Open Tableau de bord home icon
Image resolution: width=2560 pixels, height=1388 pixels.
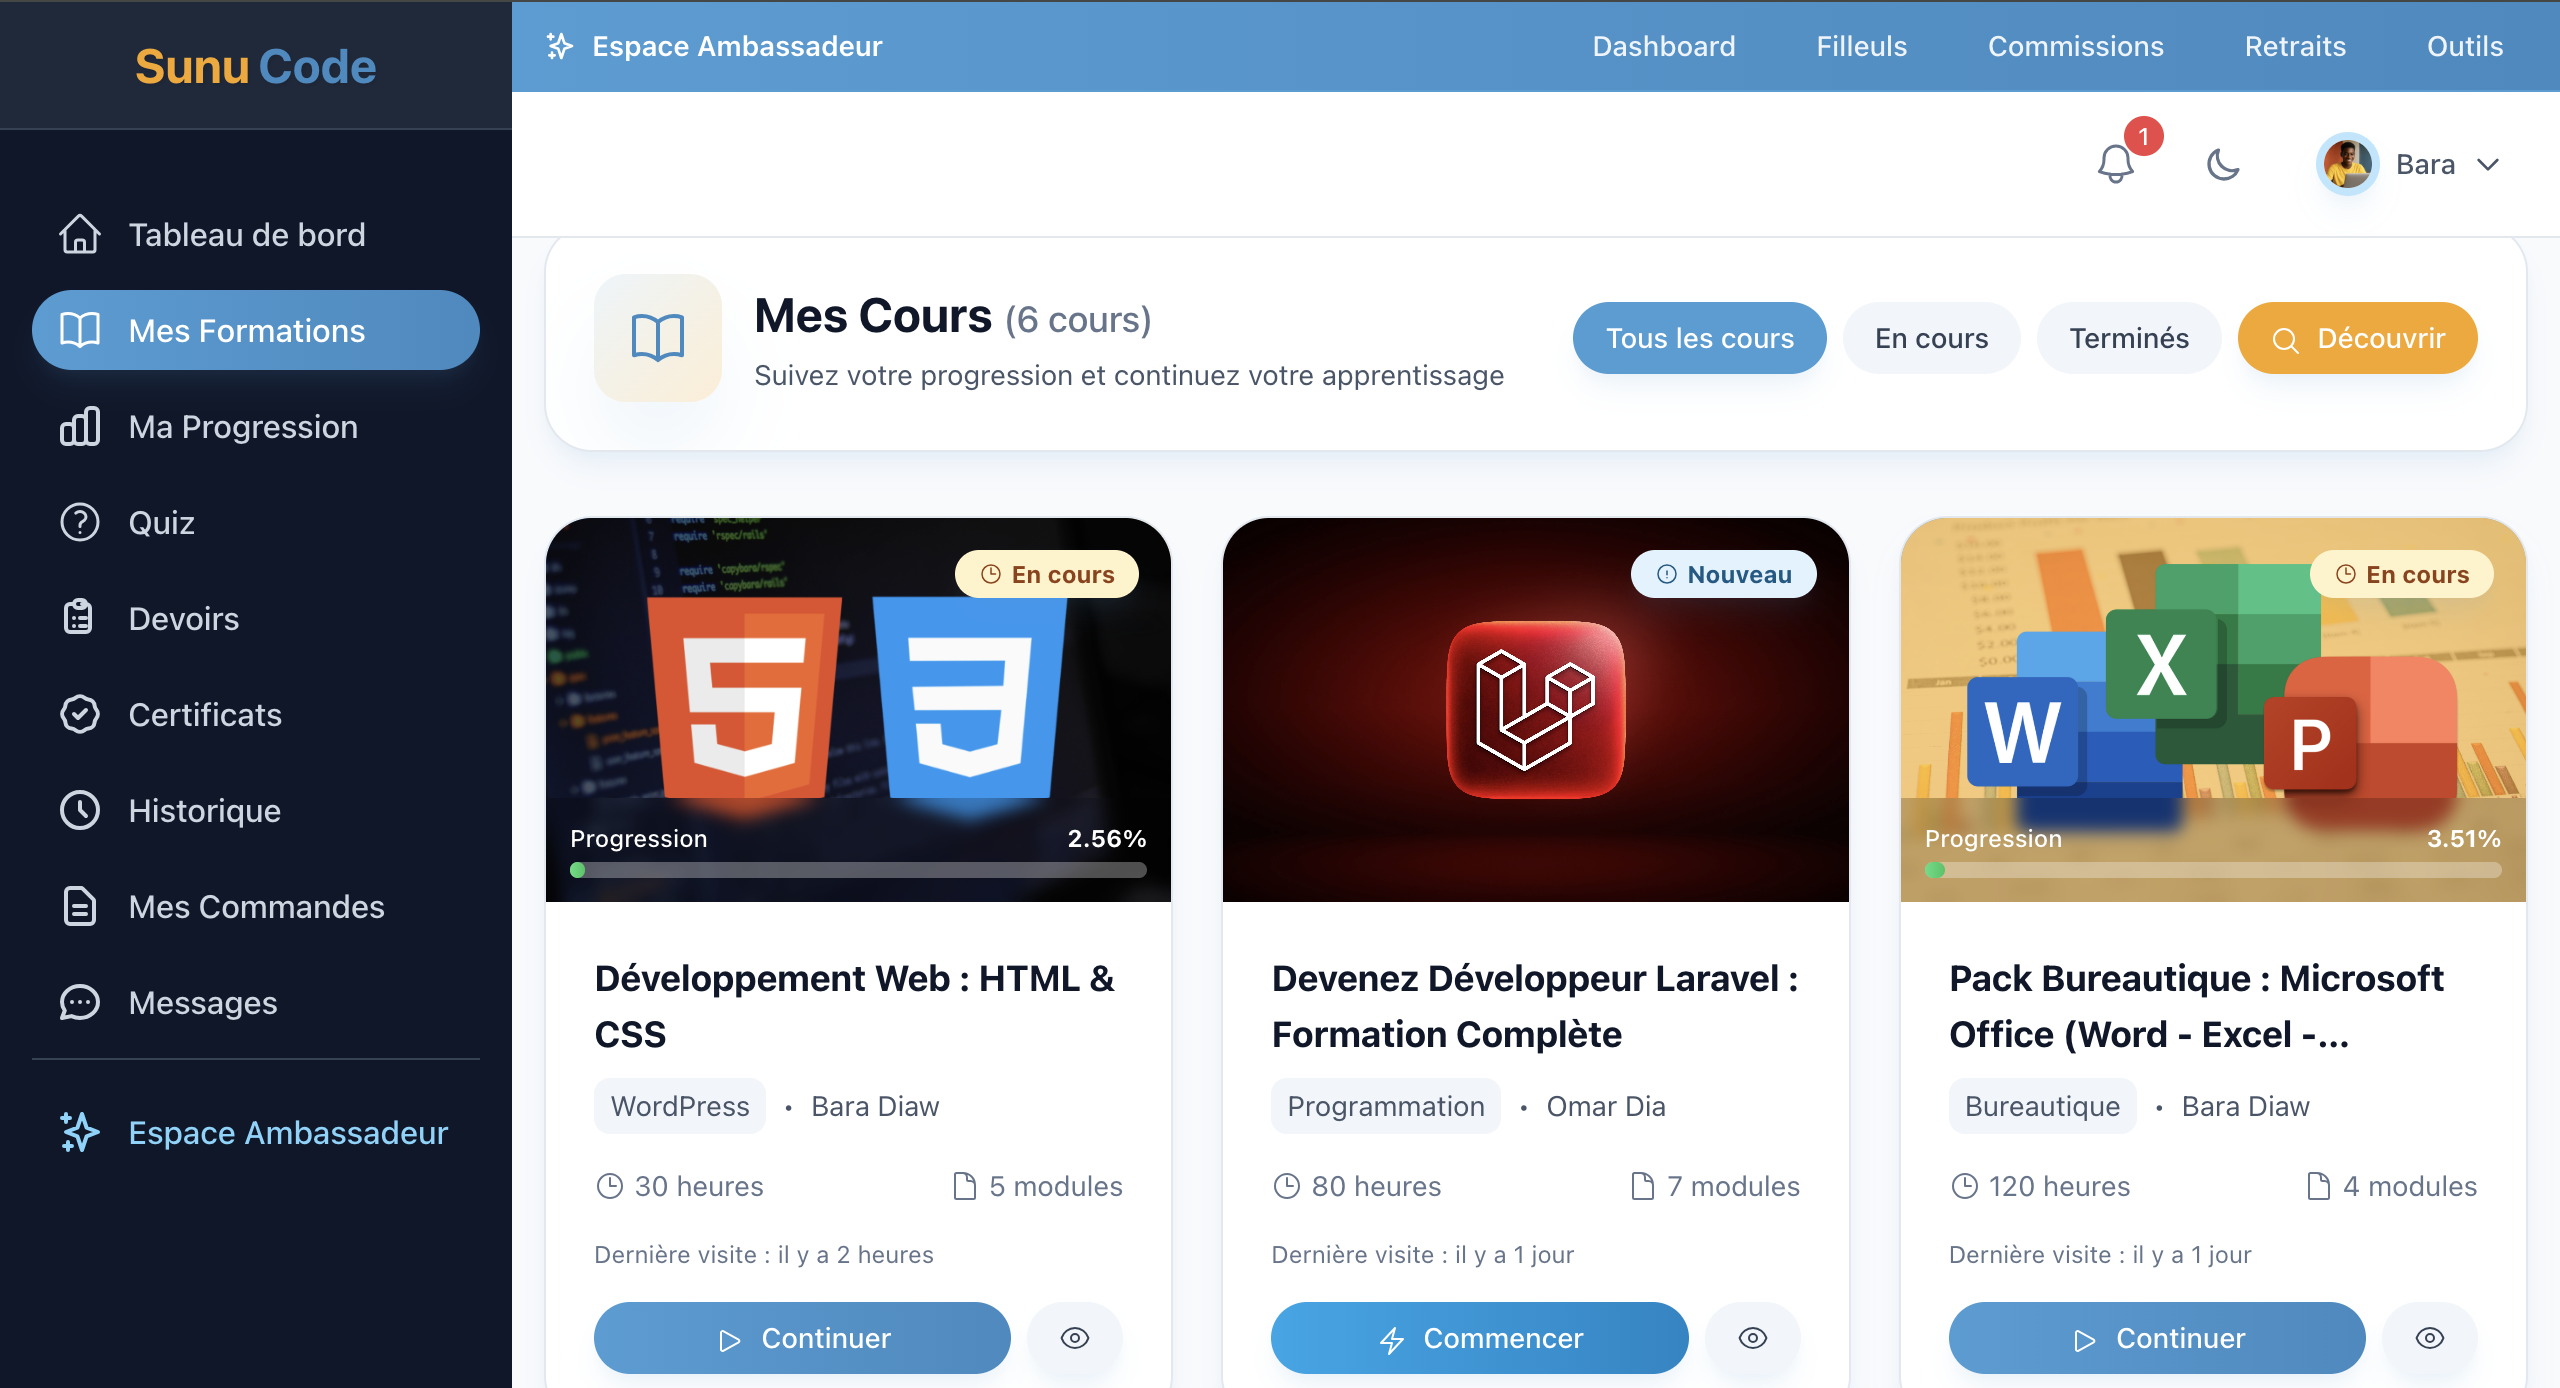click(80, 235)
